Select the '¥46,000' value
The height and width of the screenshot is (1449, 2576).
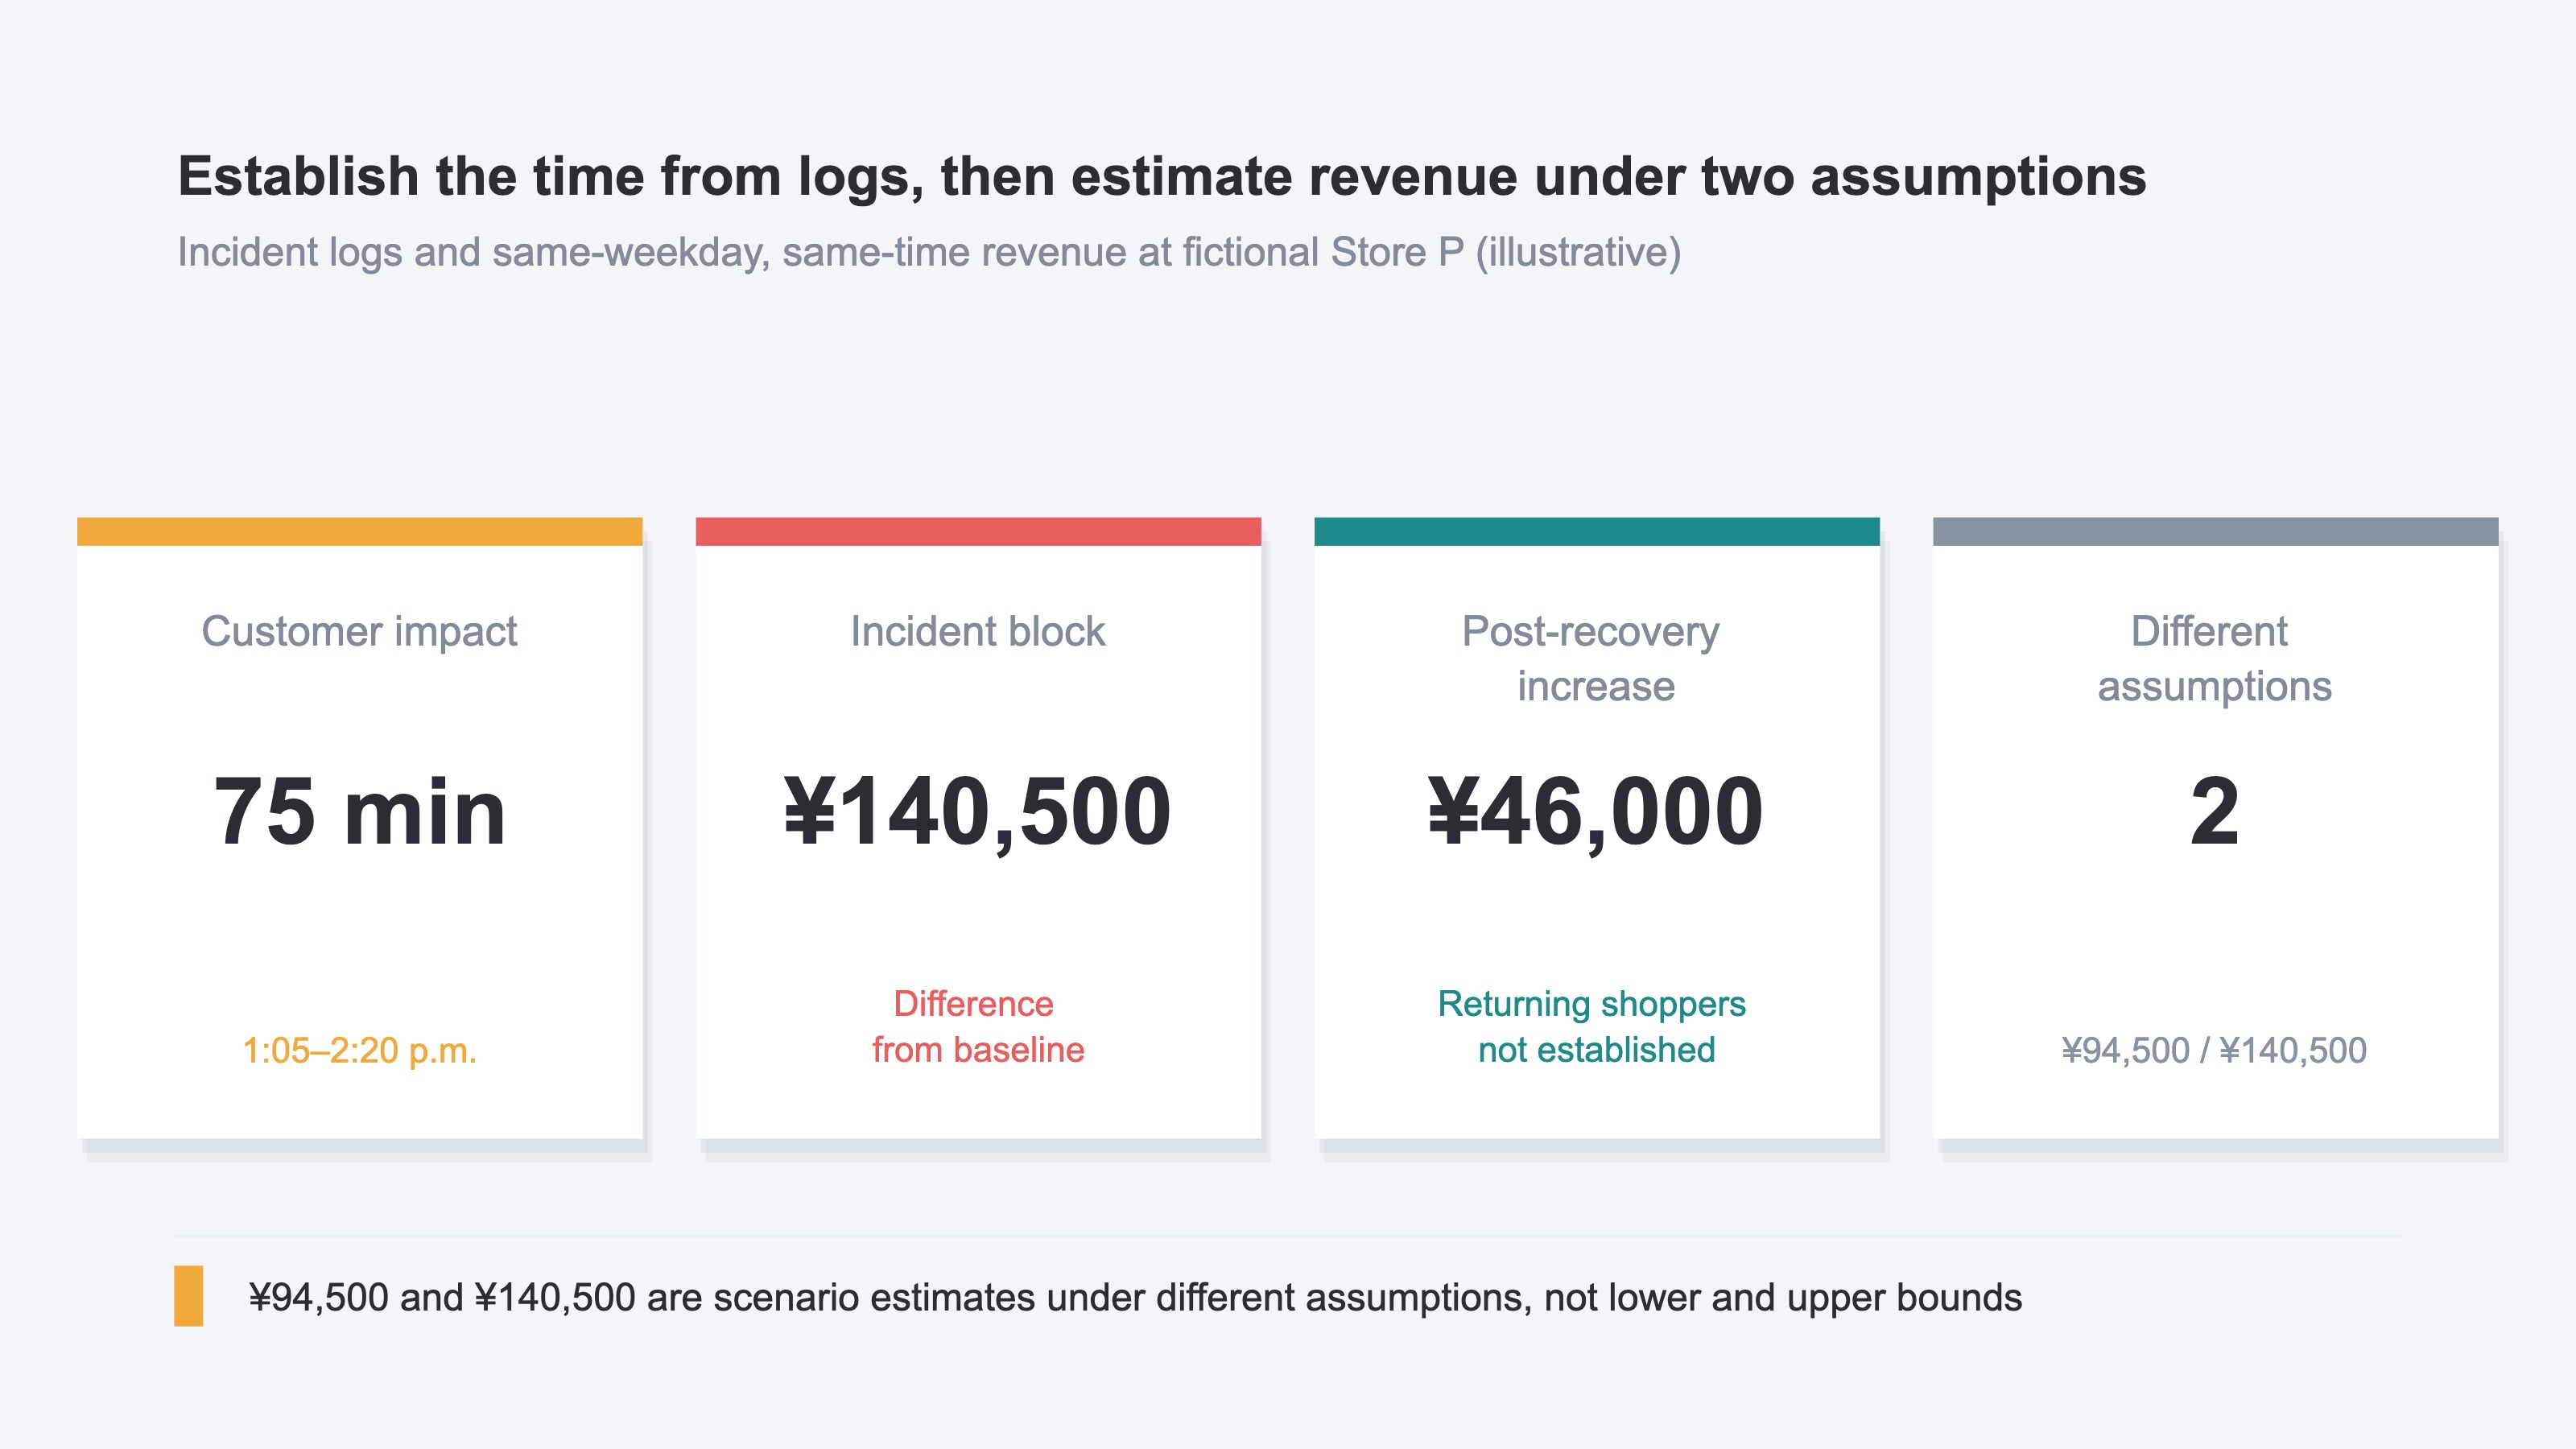coord(1596,812)
